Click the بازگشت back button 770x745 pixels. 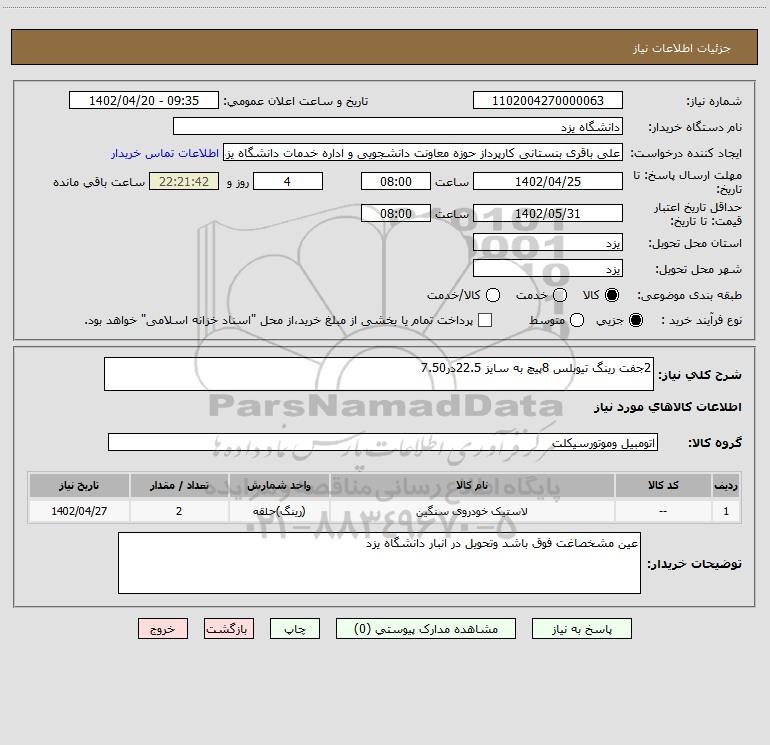229,629
